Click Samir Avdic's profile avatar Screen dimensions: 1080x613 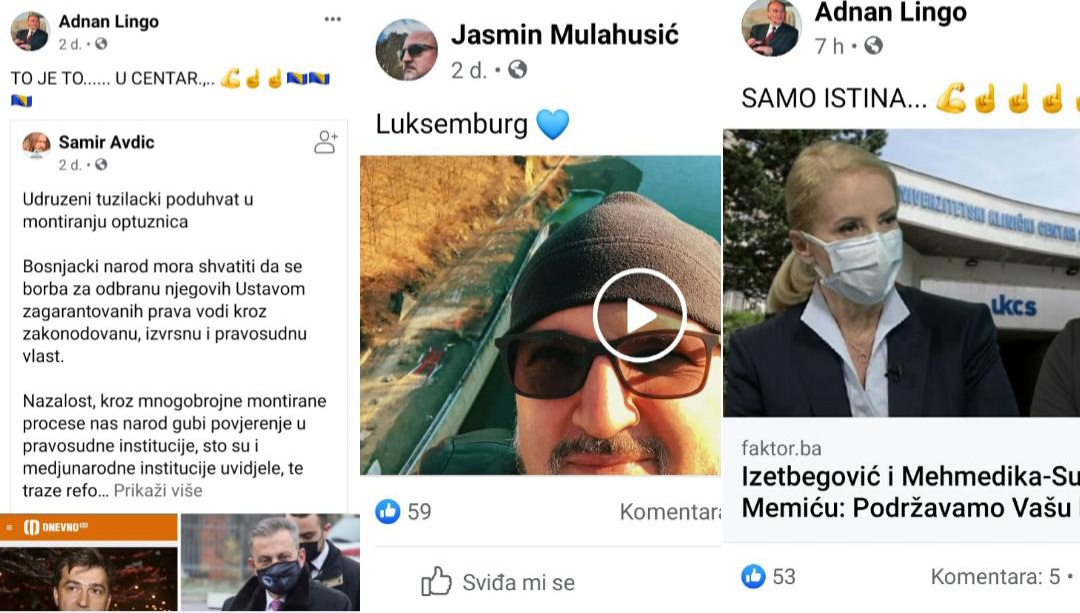37,145
